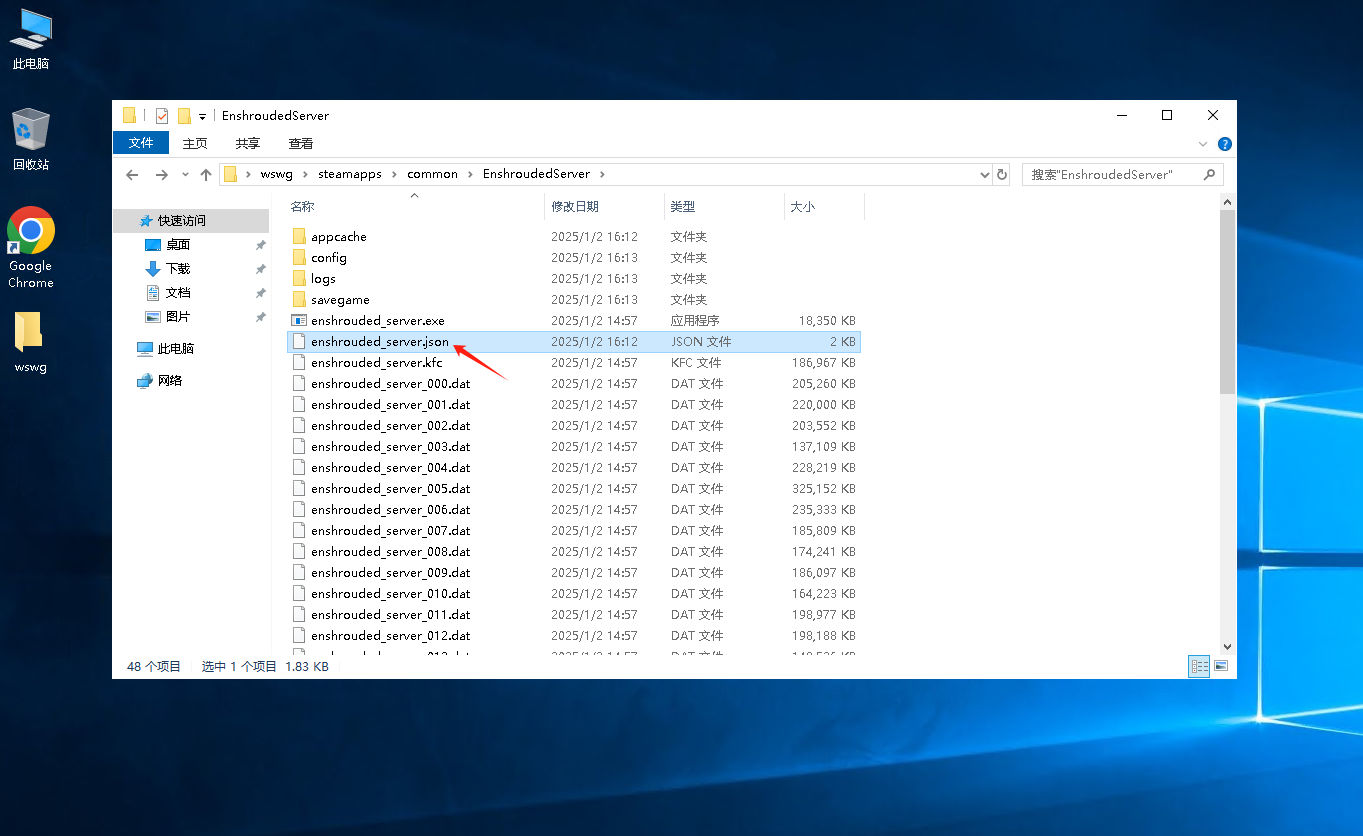Click the file list vertical scrollbar thumb
The width and height of the screenshot is (1363, 836).
1228,302
